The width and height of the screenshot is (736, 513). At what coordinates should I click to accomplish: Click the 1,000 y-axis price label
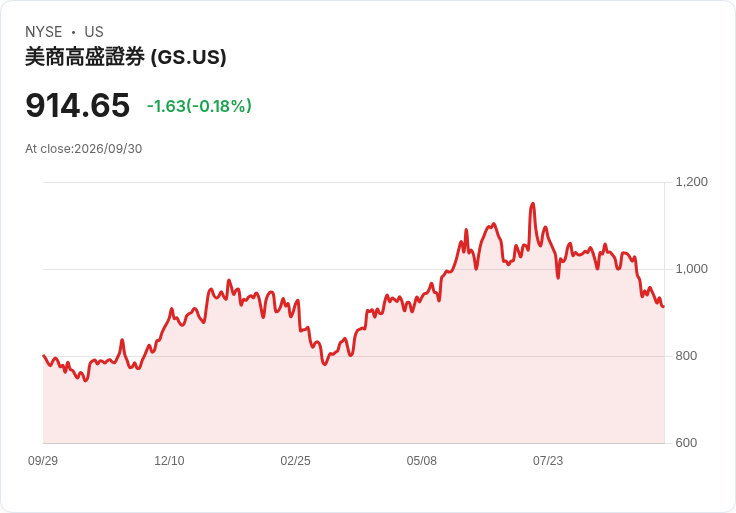pyautogui.click(x=691, y=269)
